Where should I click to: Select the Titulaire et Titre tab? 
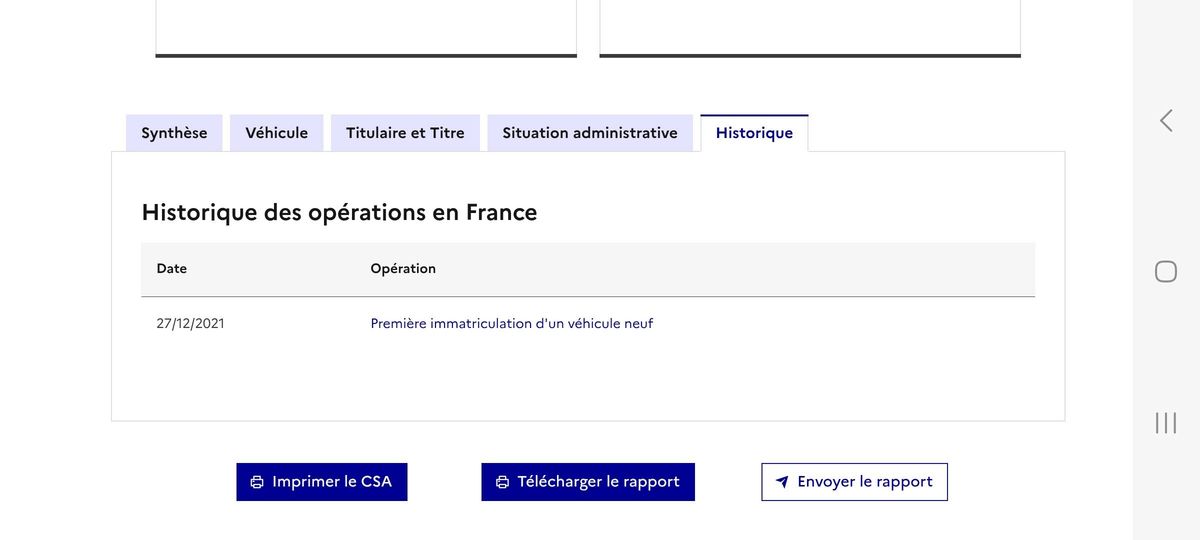405,133
